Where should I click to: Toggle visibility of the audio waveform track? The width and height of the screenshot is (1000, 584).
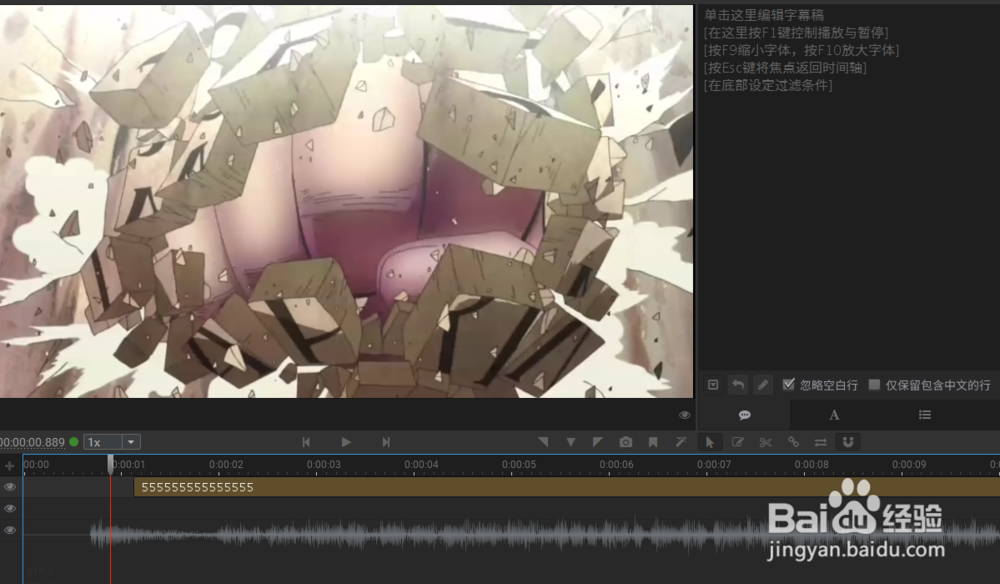[10, 530]
